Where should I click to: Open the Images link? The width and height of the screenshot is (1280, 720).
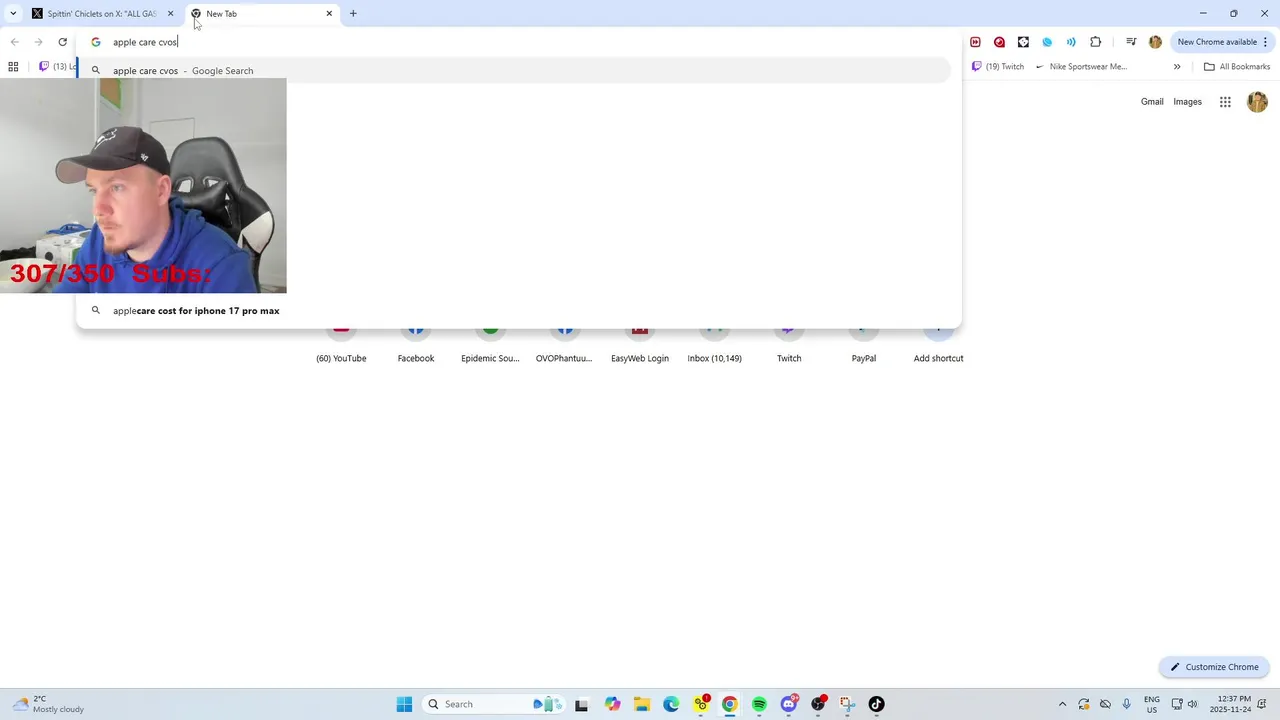pyautogui.click(x=1187, y=102)
